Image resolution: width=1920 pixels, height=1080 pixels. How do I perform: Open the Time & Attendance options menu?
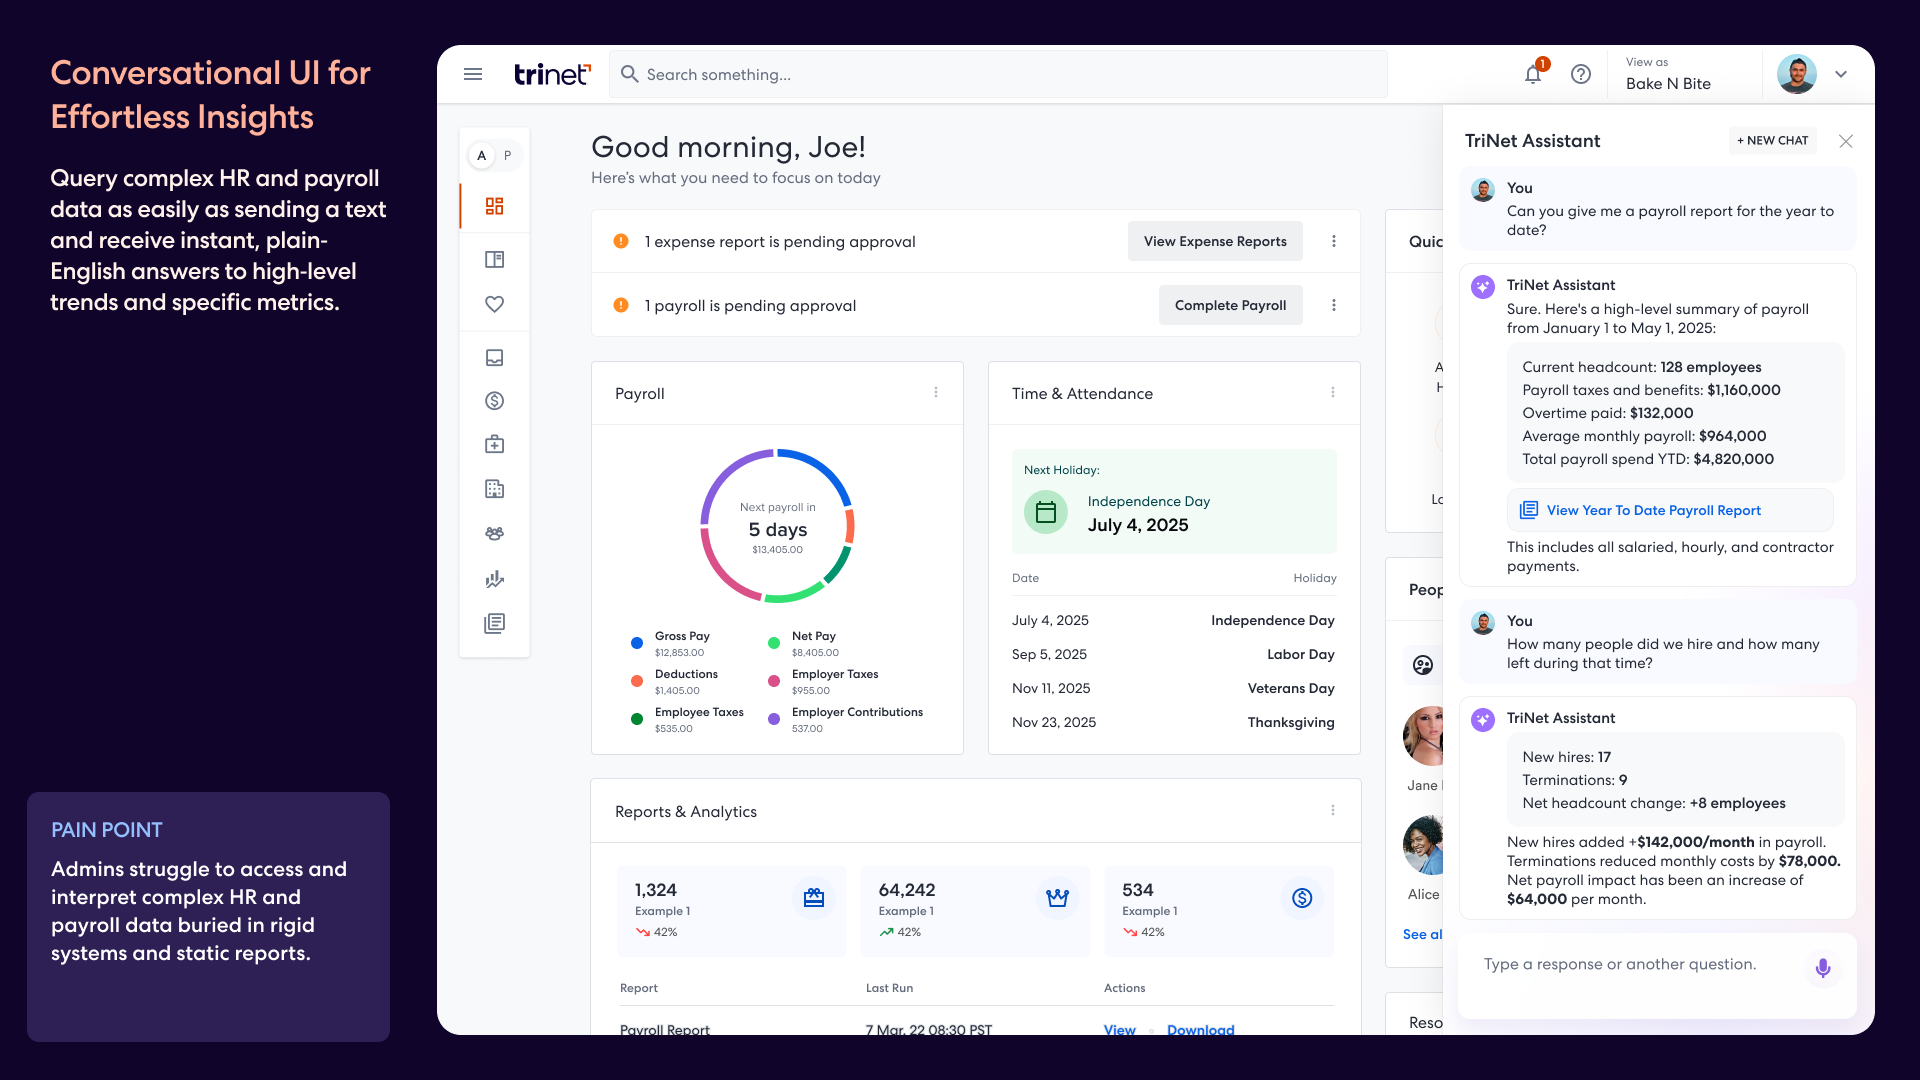[x=1332, y=393]
